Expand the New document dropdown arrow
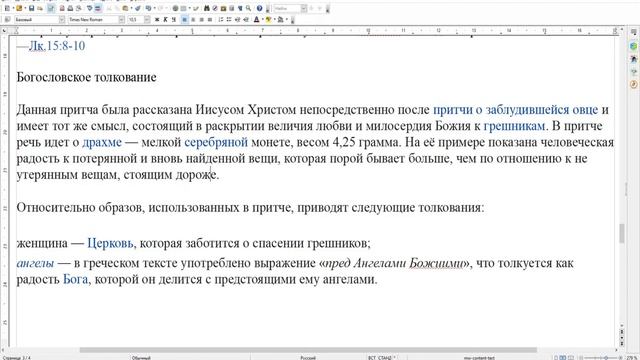This screenshot has height=360, width=640. (x=13, y=8)
